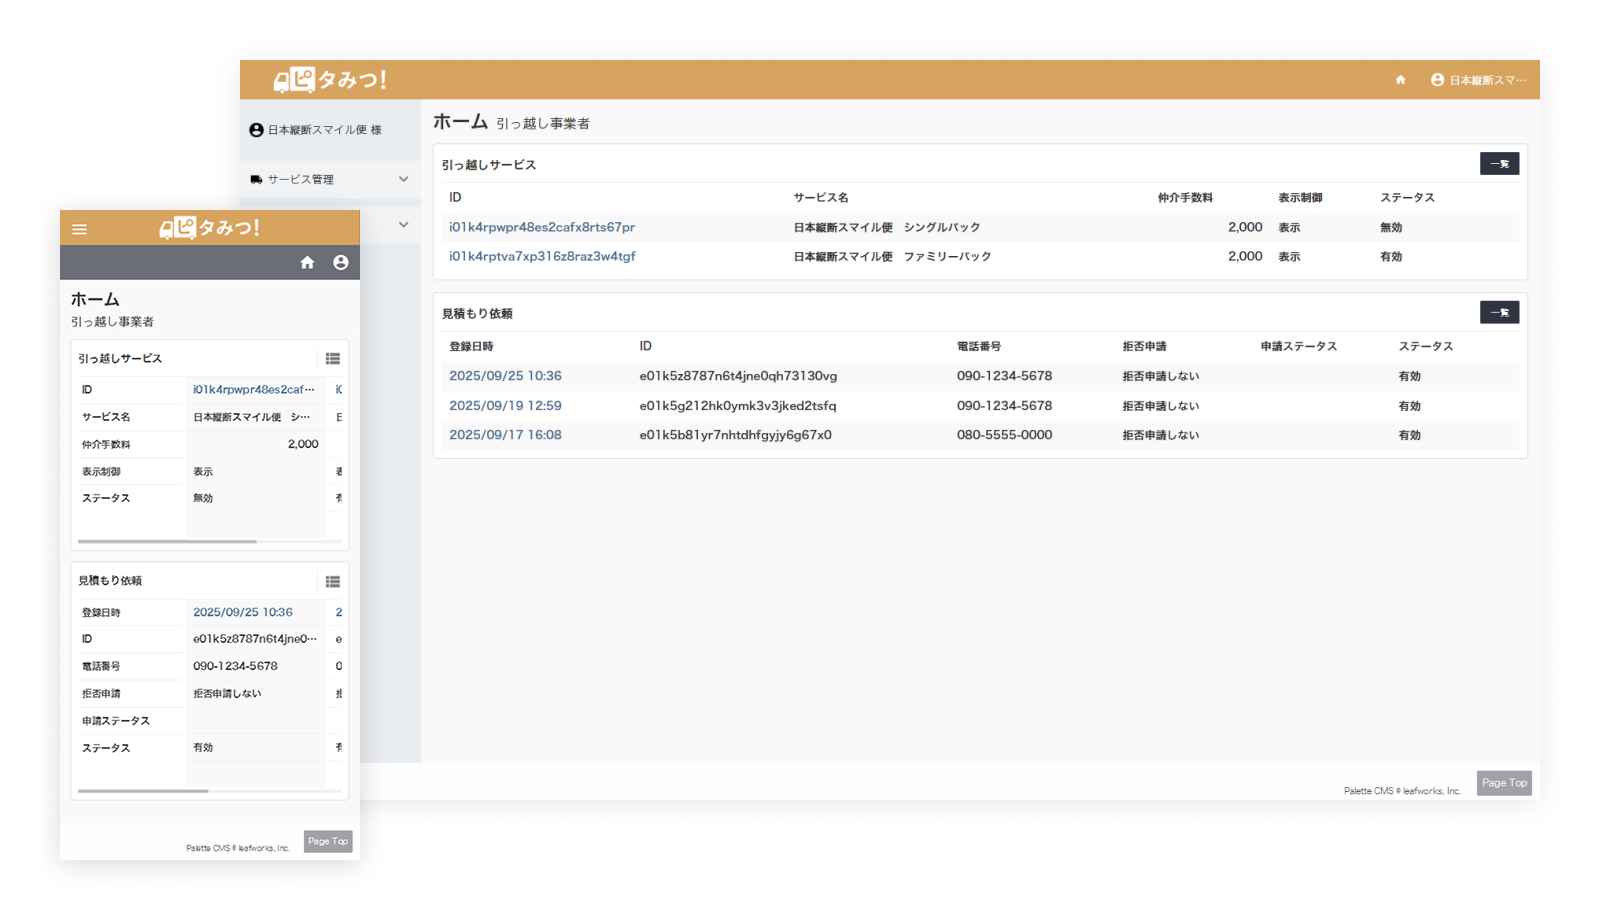This screenshot has height=920, width=1600.
Task: Click list icon in mobile 見積もり依頼 panel
Action: (332, 581)
